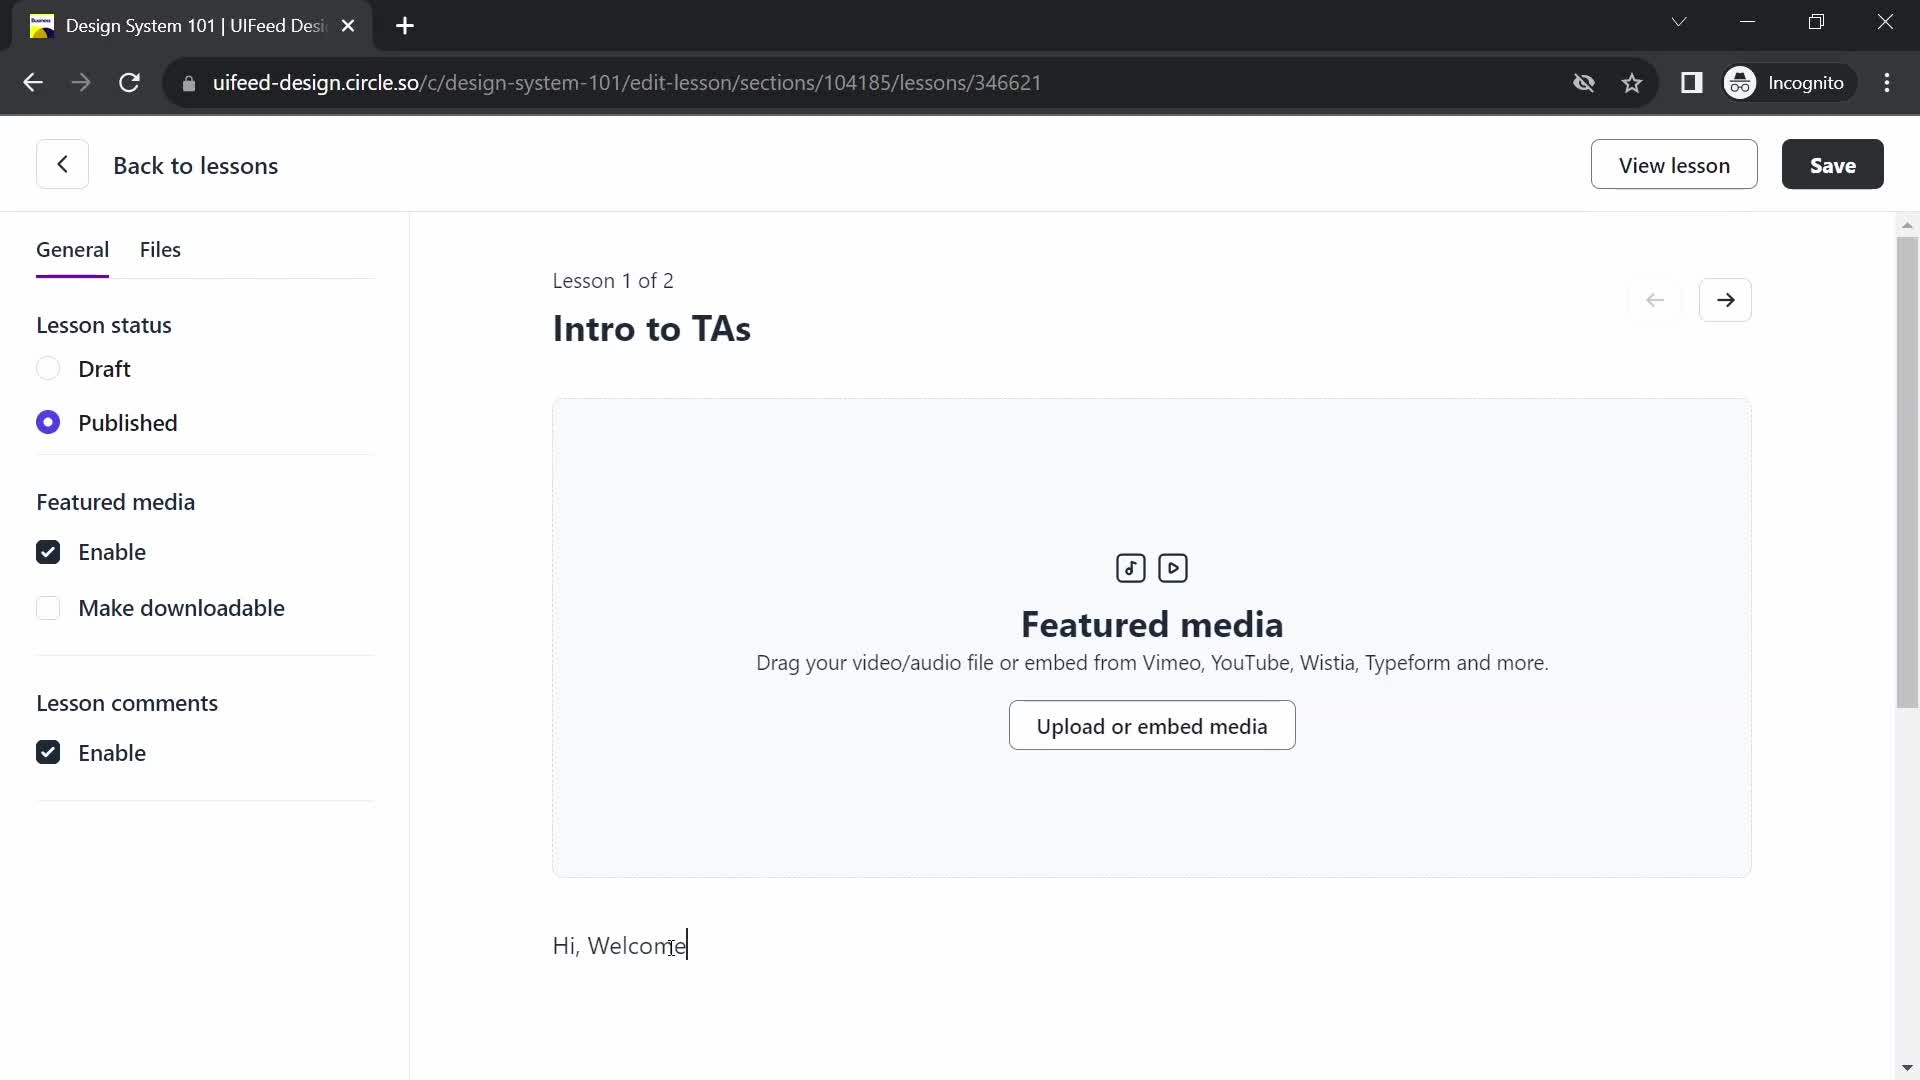Select the General tab
The image size is (1920, 1080).
(73, 249)
